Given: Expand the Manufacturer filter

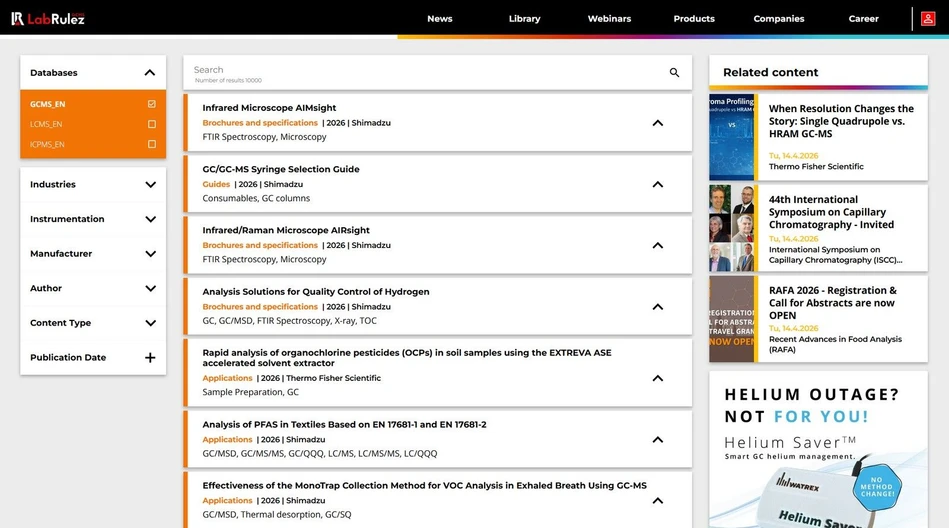Looking at the screenshot, I should tap(150, 254).
